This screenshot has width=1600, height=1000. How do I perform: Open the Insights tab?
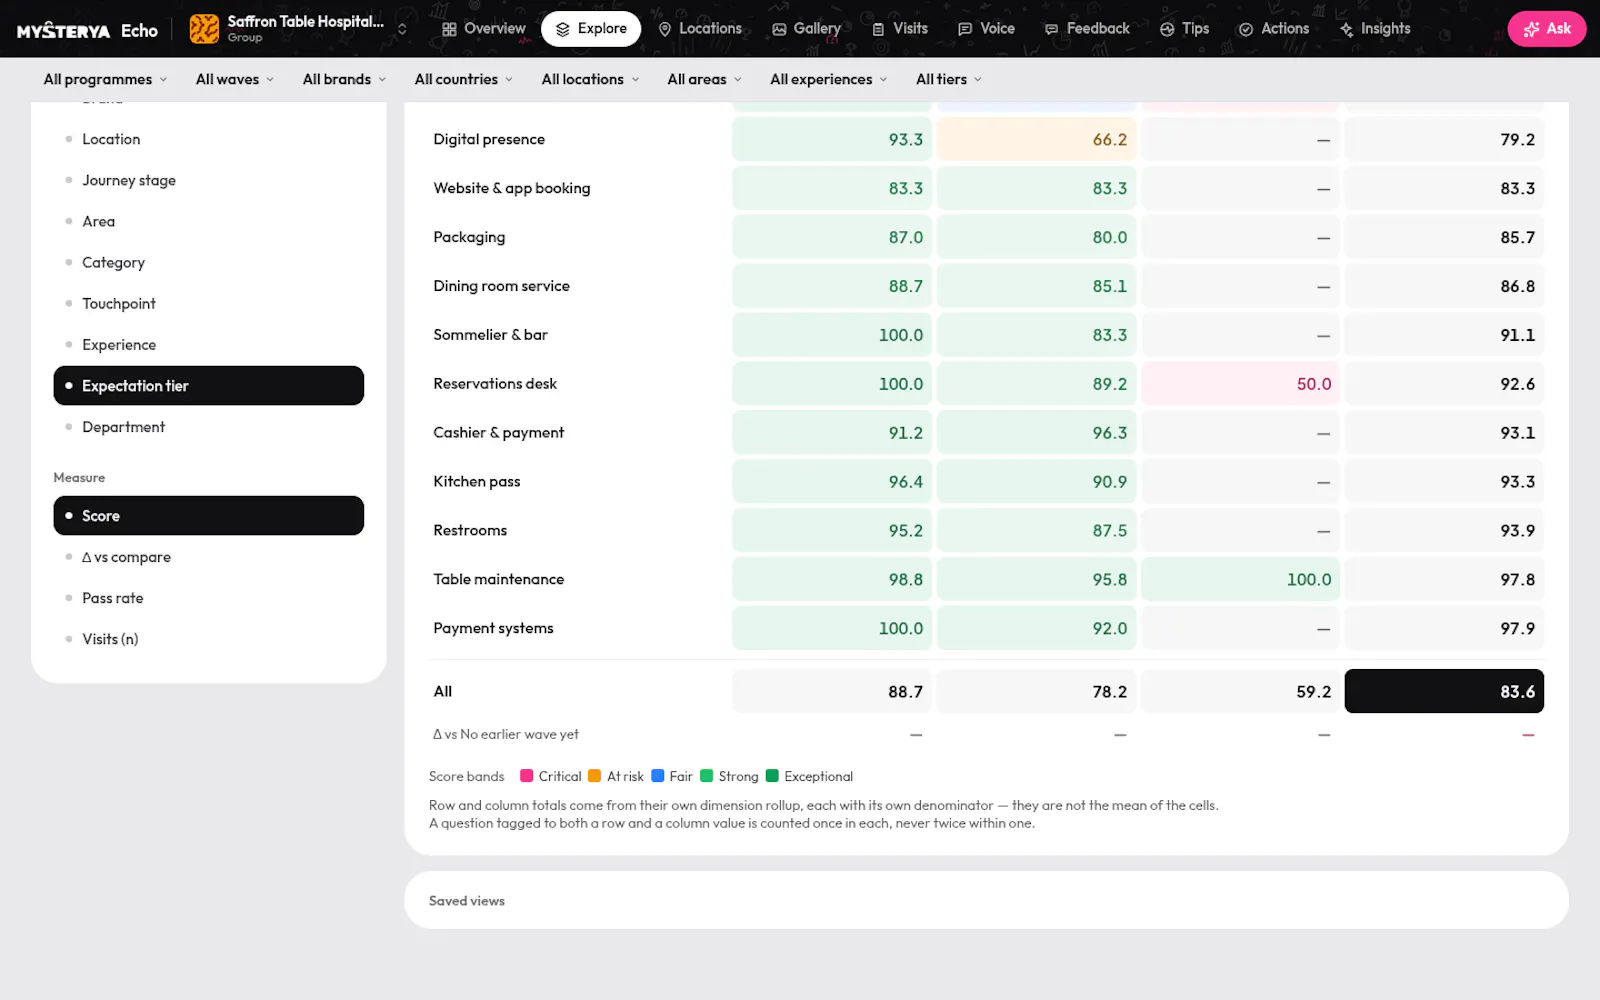1375,29
